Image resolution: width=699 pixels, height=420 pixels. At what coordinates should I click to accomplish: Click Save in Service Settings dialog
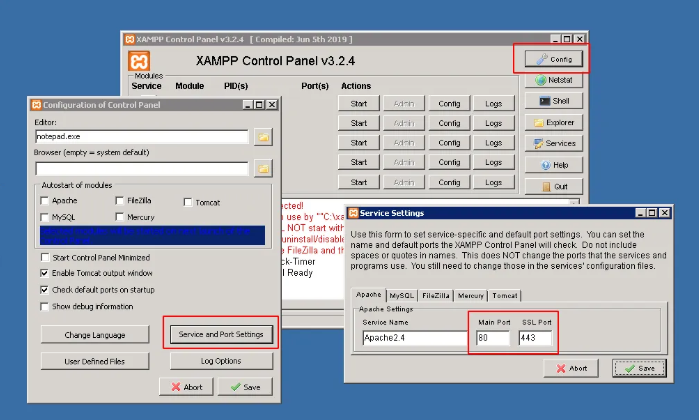coord(639,368)
